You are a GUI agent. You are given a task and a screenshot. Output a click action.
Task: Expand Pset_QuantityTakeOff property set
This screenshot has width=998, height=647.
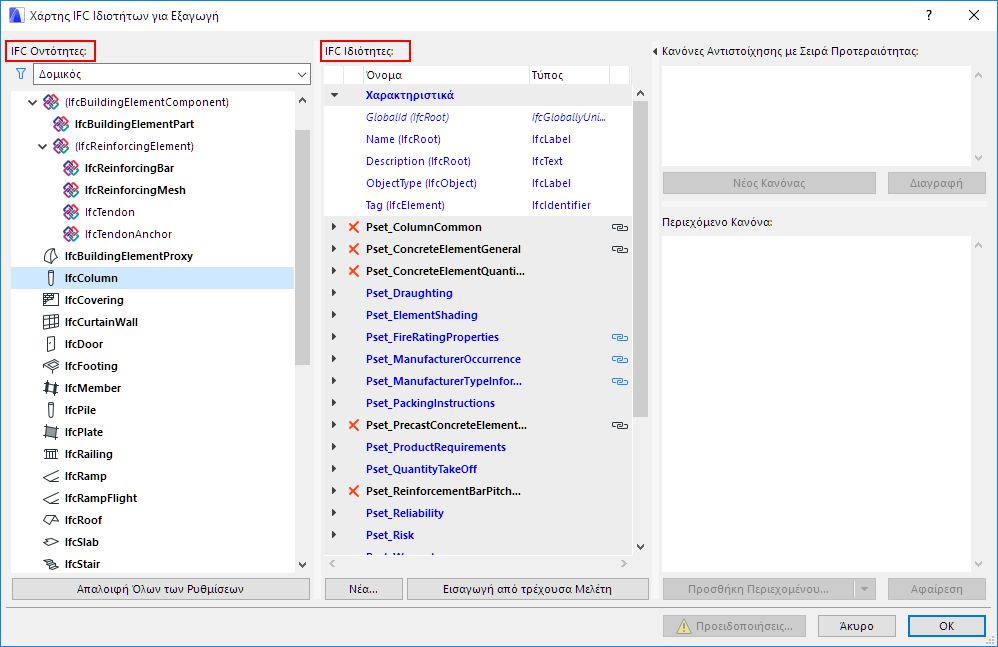334,469
